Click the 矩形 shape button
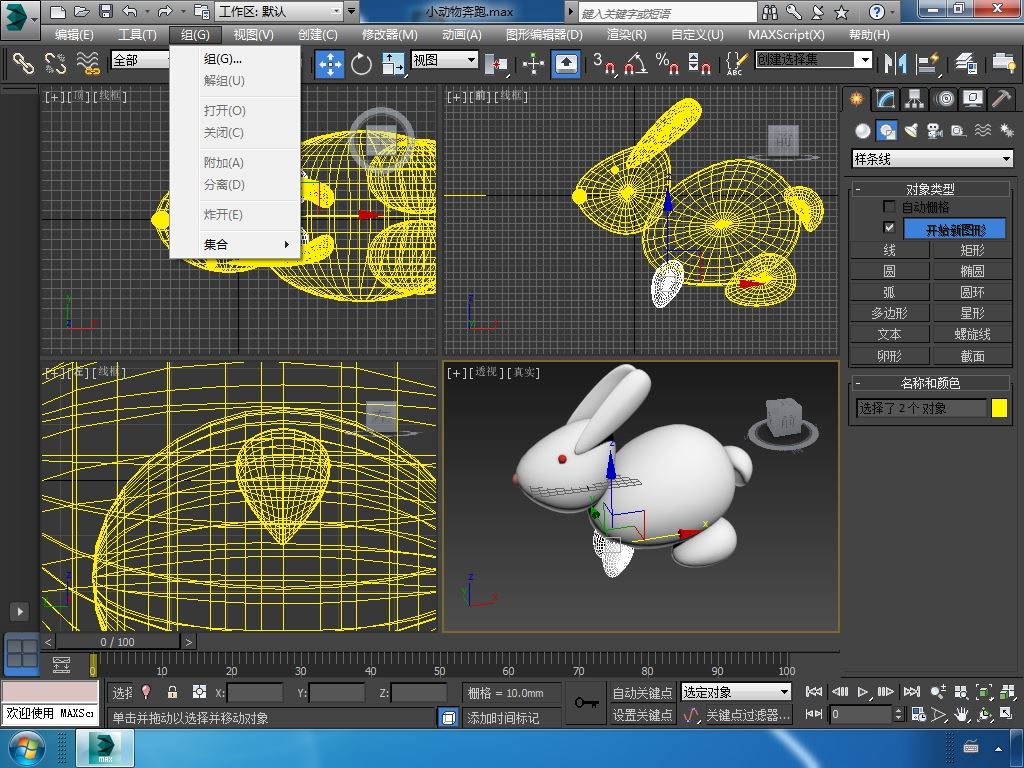The height and width of the screenshot is (768, 1024). tap(972, 250)
